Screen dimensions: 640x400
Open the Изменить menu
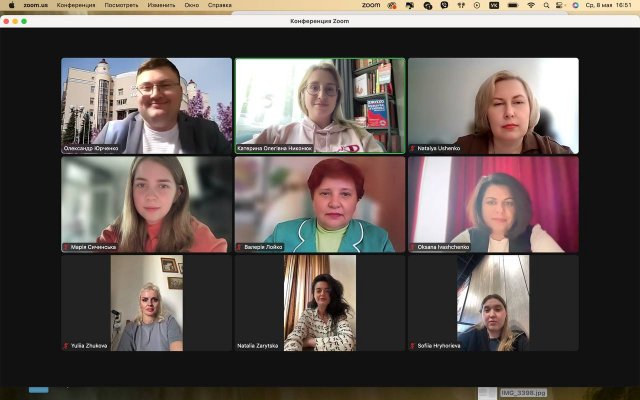(x=161, y=5)
